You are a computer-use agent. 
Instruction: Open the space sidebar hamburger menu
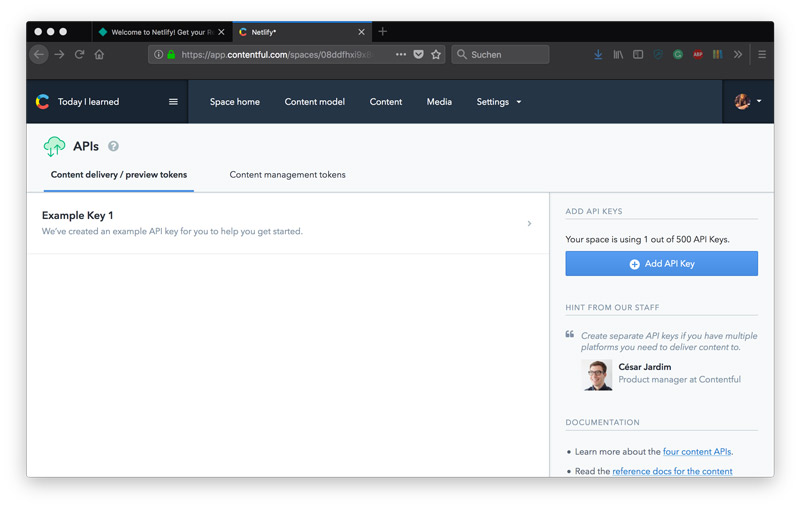tap(173, 101)
